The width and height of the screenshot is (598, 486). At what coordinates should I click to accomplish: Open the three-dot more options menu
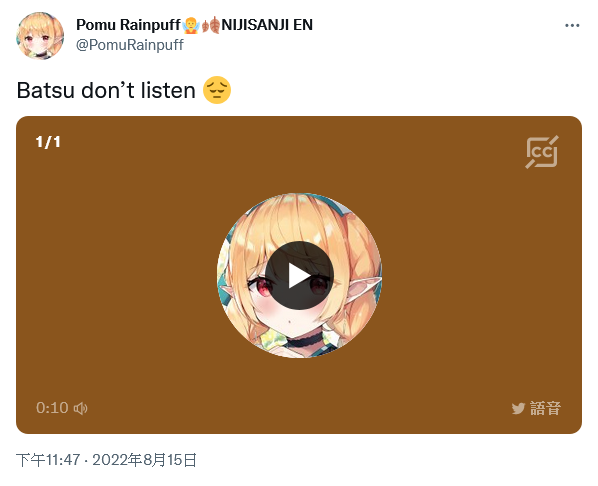point(572,26)
